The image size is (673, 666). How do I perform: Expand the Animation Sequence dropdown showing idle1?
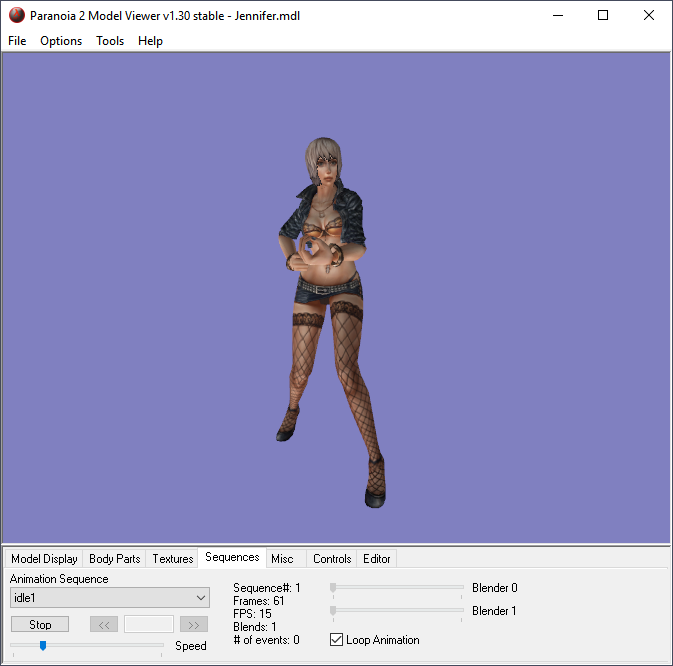[x=110, y=598]
